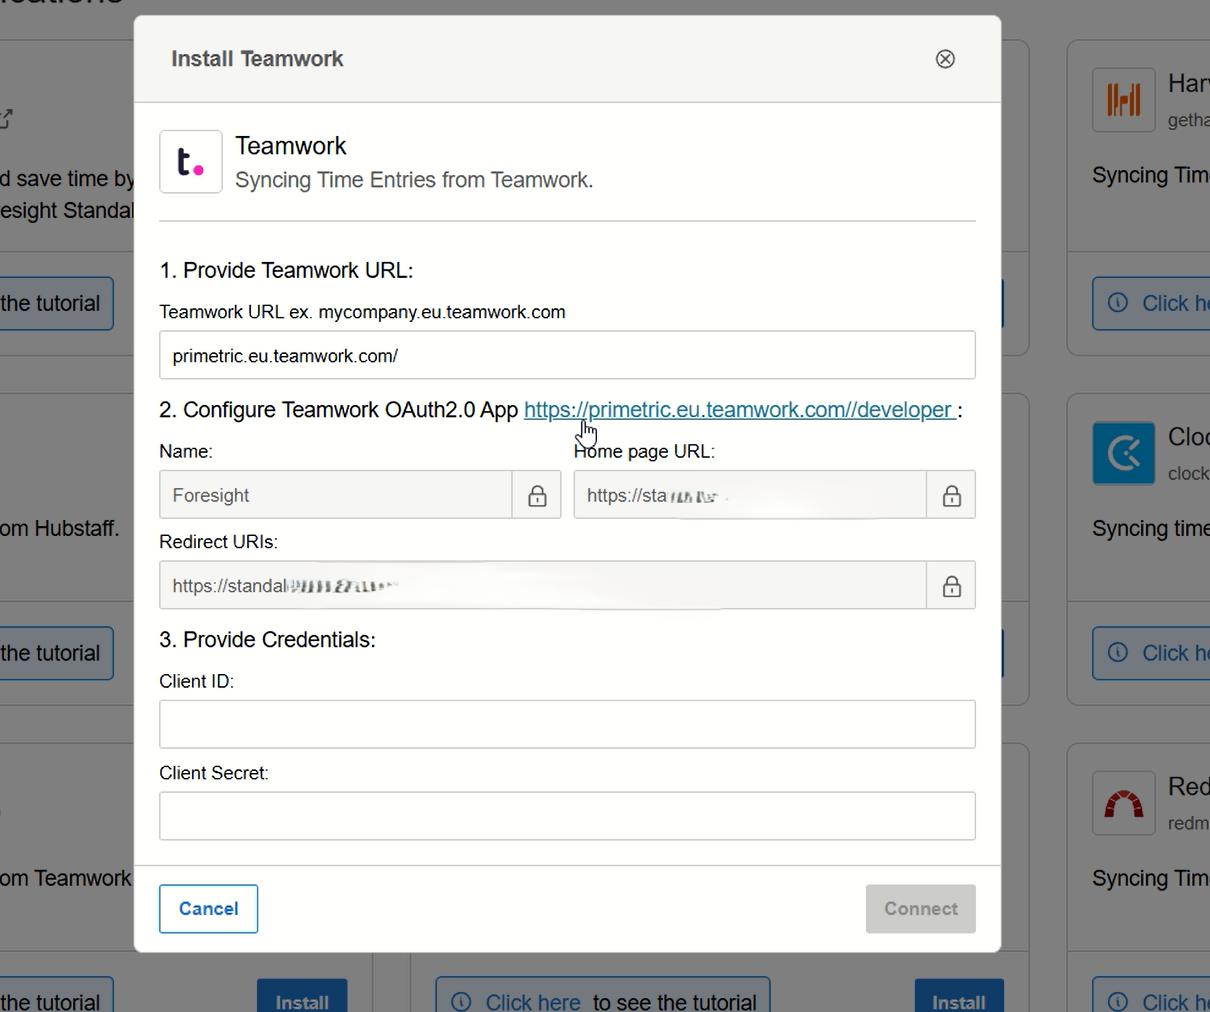Click the bottom right Install button
The image size is (1210, 1012).
click(x=959, y=997)
